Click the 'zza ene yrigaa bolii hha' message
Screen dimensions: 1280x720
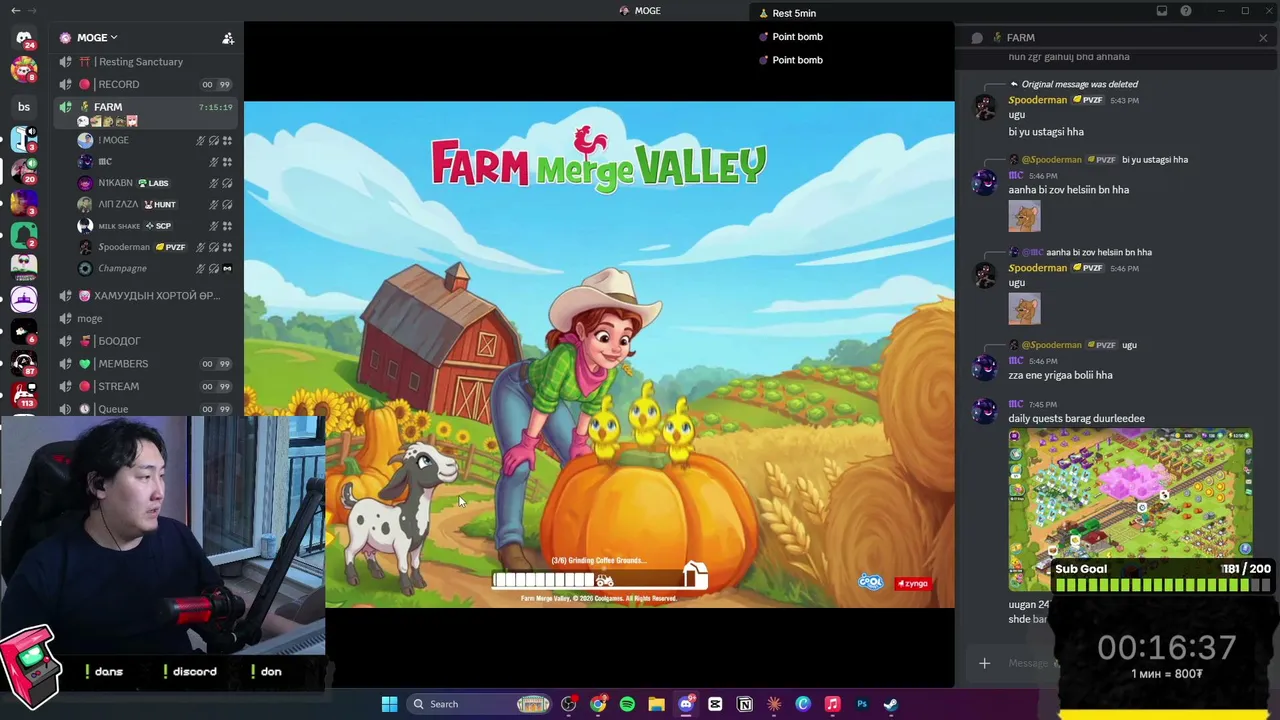(x=1060, y=375)
